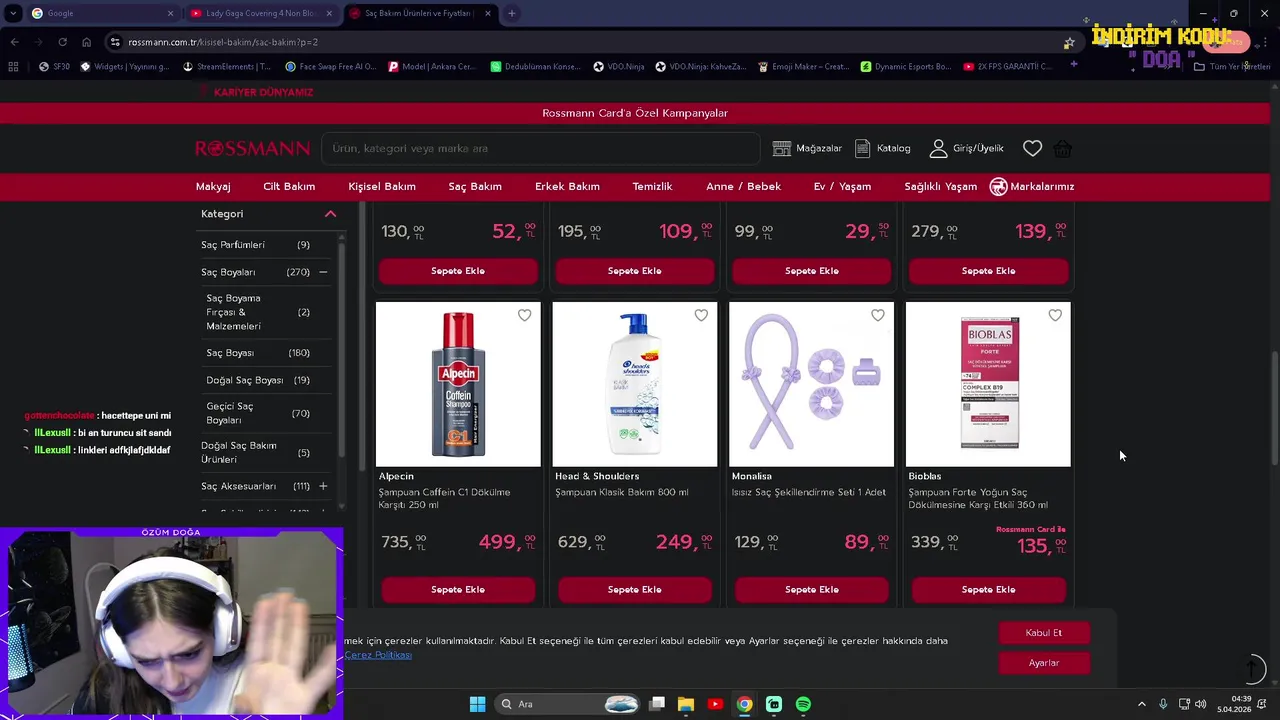Open the Katalog link

(x=882, y=148)
